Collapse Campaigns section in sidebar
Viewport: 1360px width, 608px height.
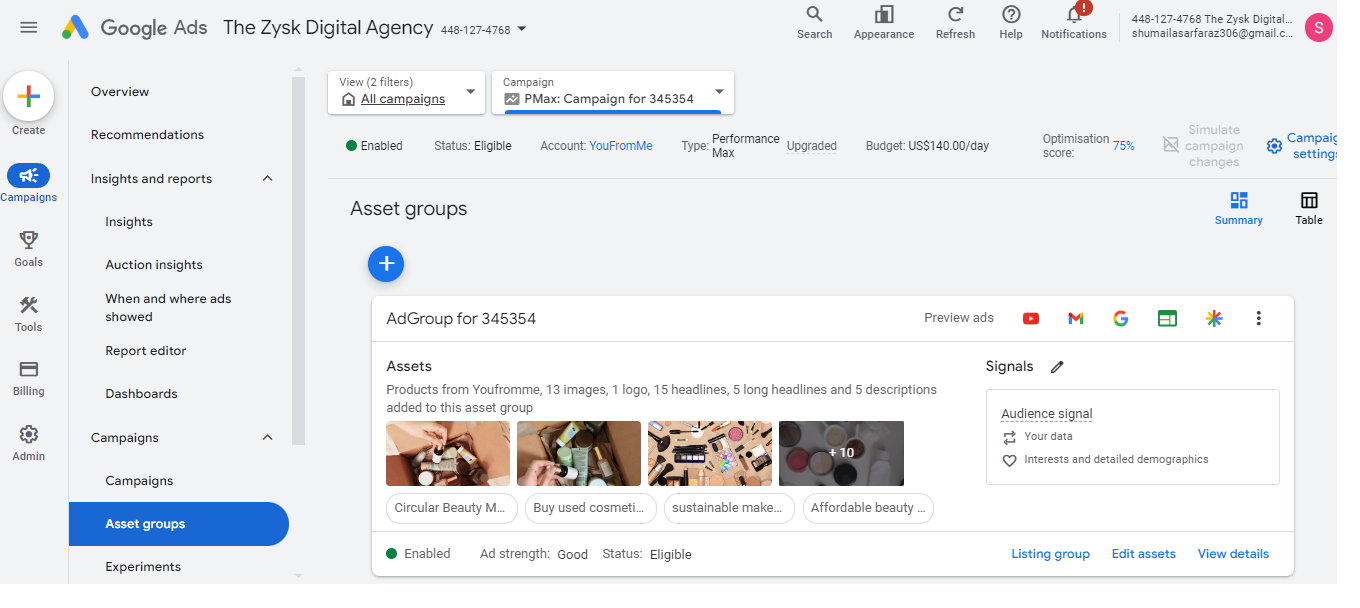tap(267, 437)
